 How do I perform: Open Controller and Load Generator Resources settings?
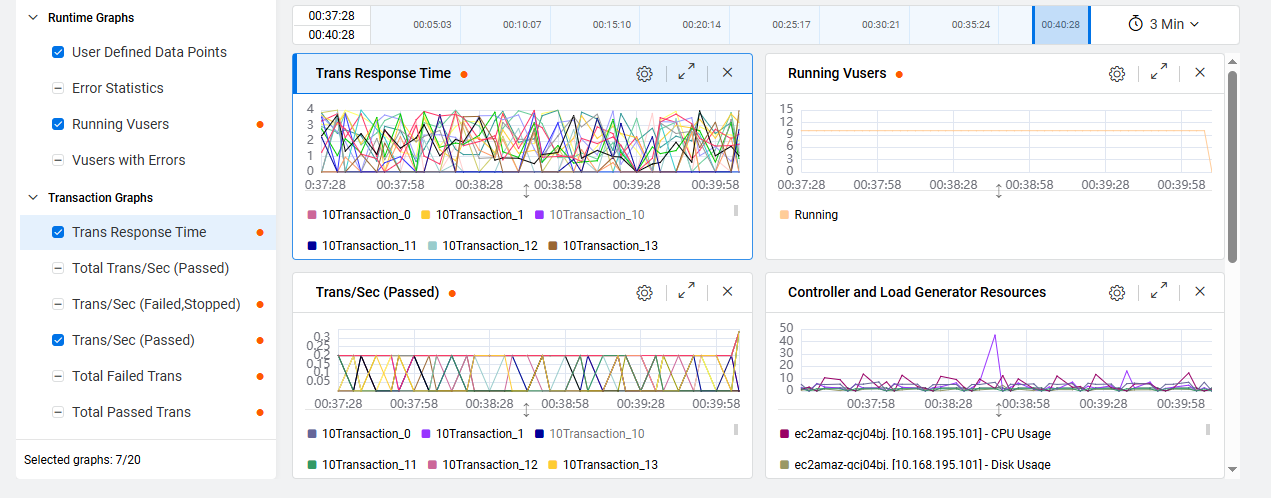(1117, 292)
